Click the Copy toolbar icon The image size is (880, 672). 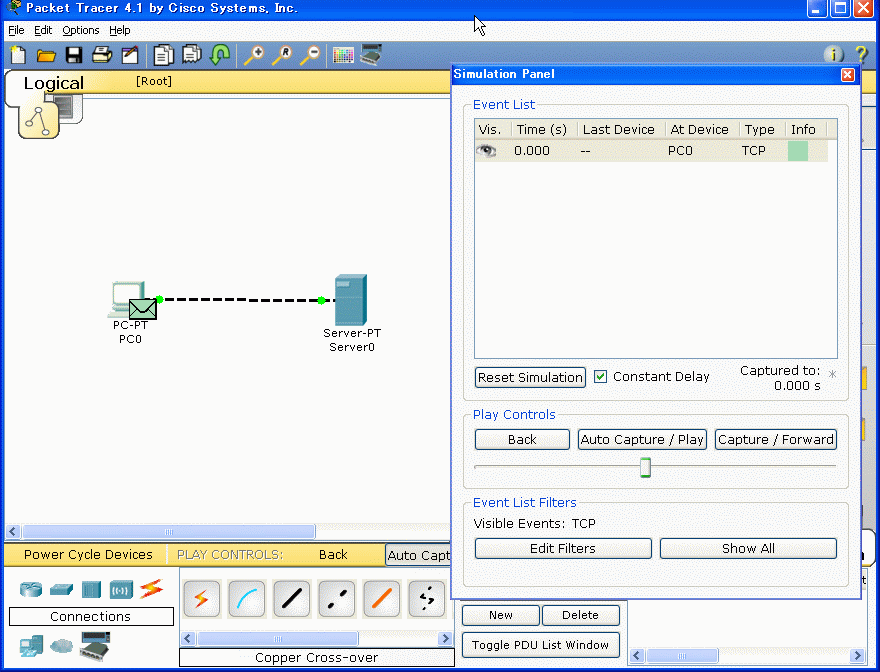pyautogui.click(x=164, y=55)
